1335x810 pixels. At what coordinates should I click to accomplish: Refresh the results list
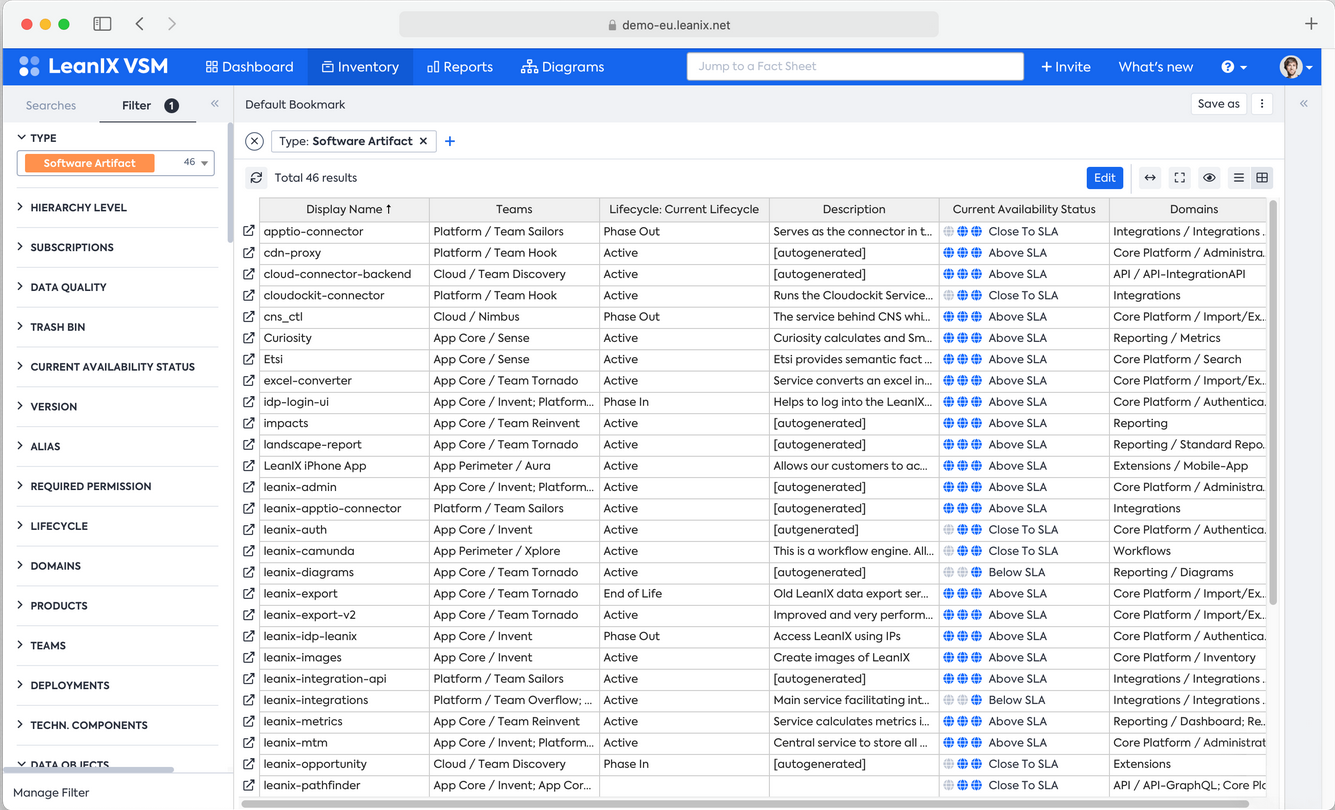[x=257, y=178]
